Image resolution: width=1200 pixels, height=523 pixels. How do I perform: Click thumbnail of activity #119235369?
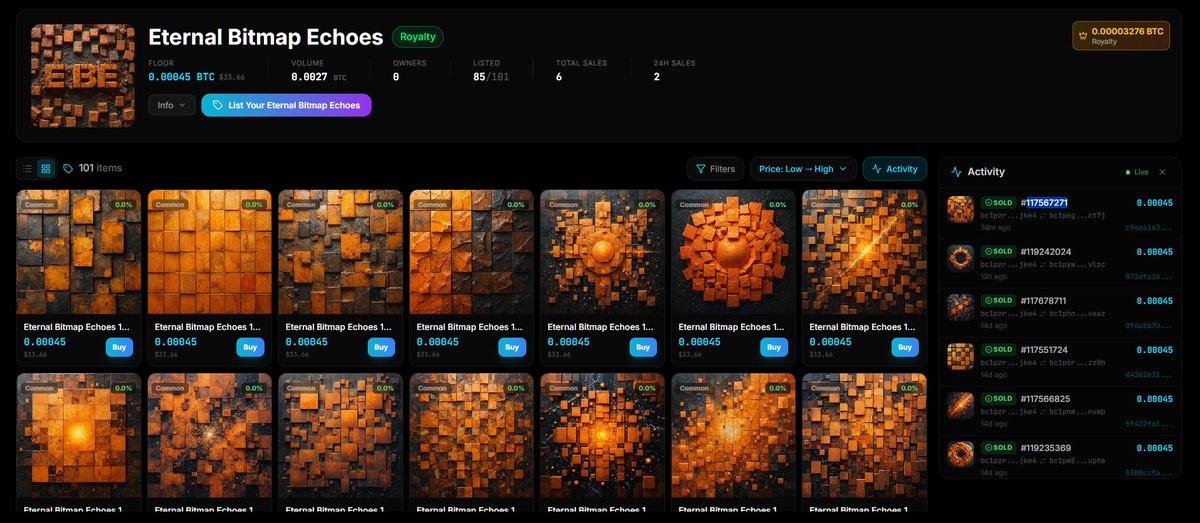[x=960, y=453]
